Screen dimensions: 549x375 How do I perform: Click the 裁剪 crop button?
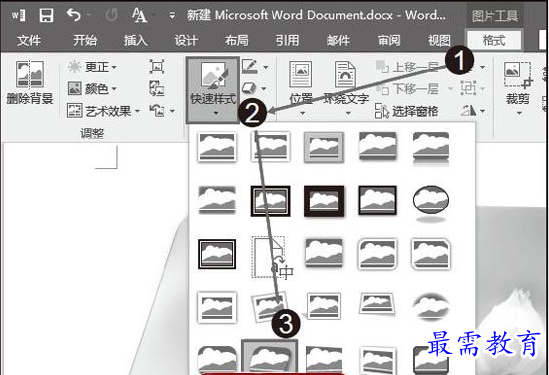pyautogui.click(x=517, y=83)
